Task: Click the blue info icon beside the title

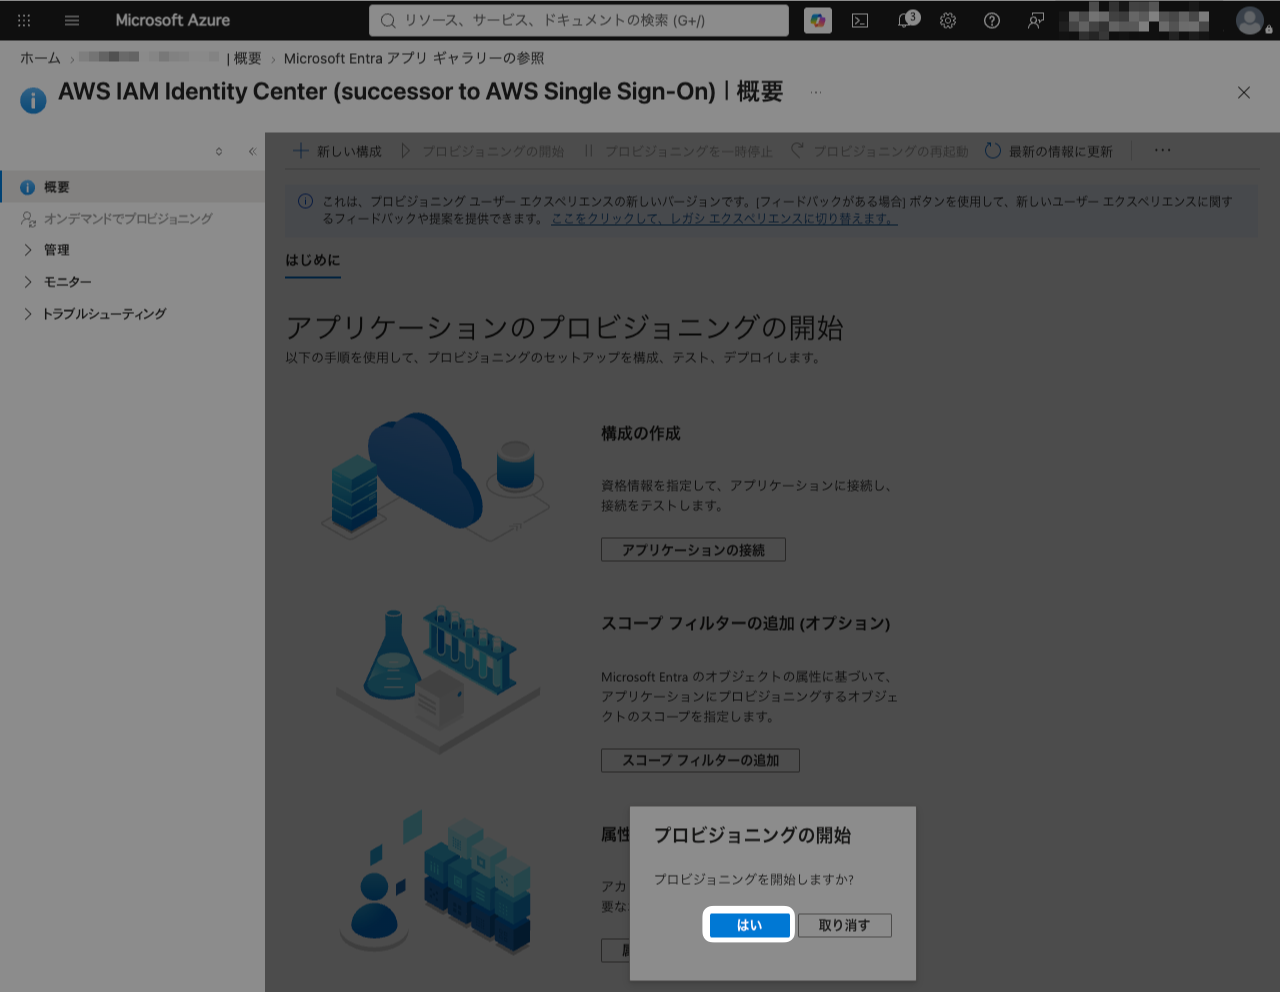Action: click(33, 100)
